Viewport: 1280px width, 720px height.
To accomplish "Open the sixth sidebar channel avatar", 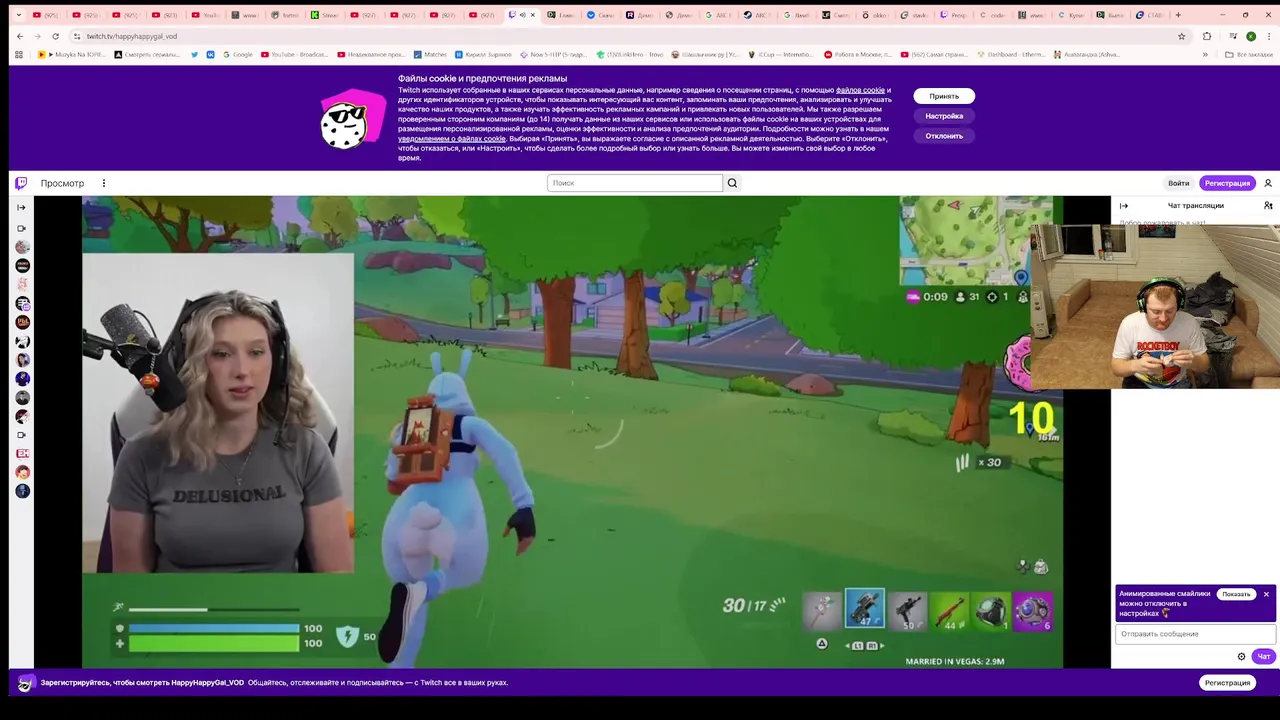I will coord(22,341).
